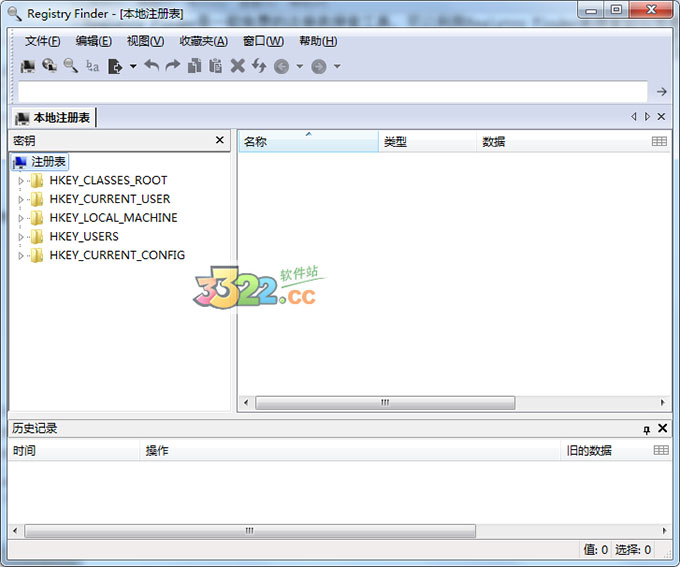Redo the last action

(x=173, y=66)
